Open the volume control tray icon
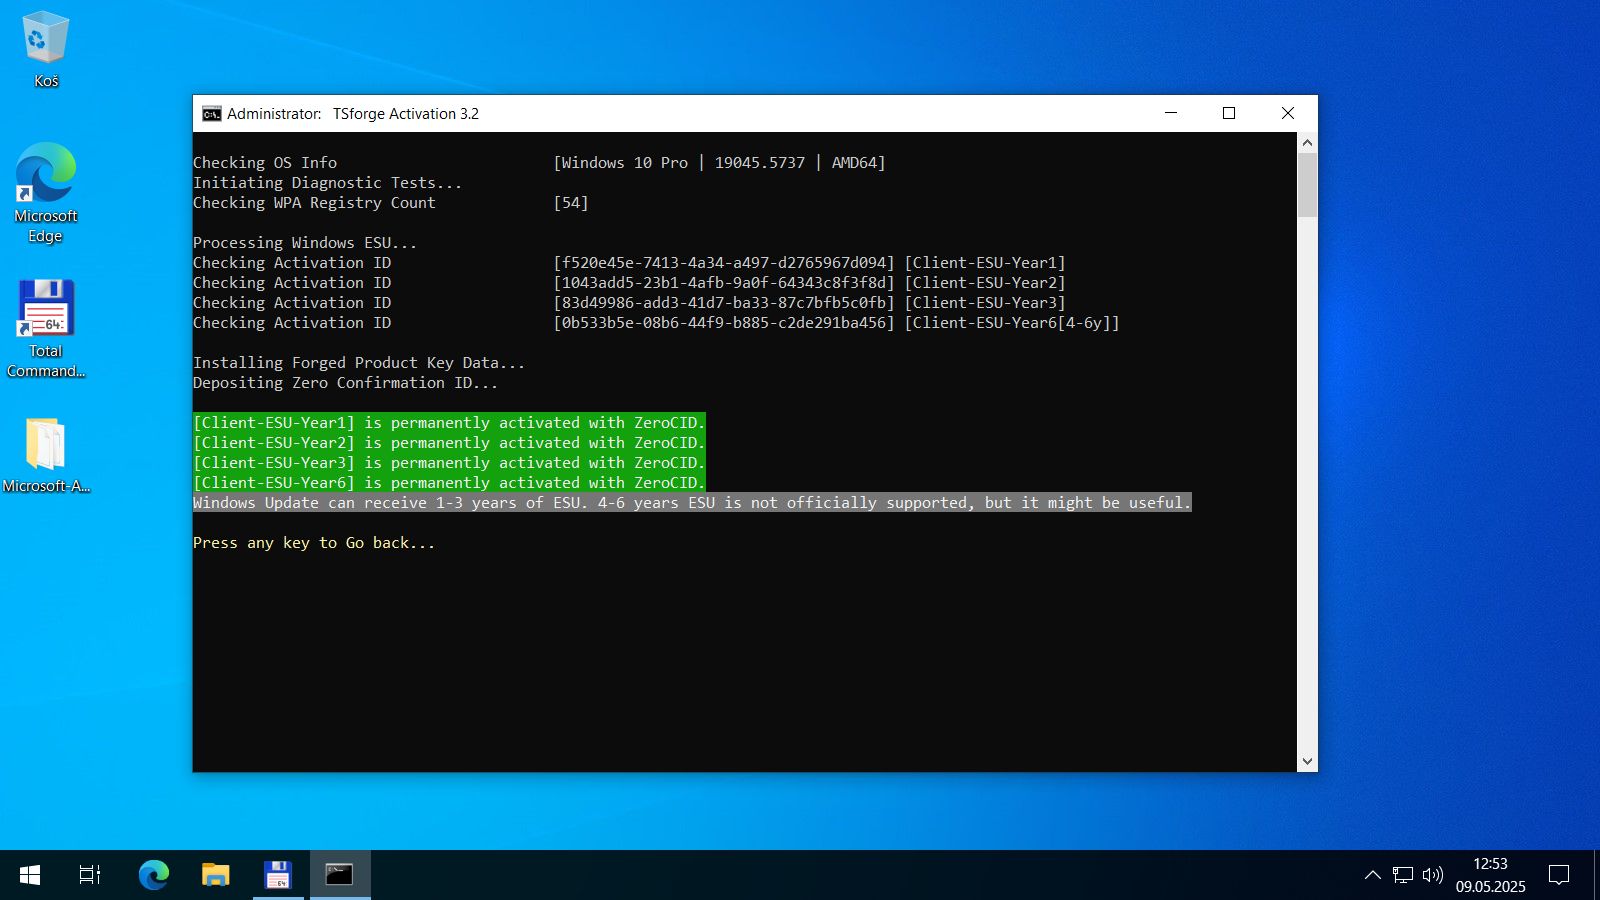This screenshot has width=1600, height=900. coord(1433,875)
